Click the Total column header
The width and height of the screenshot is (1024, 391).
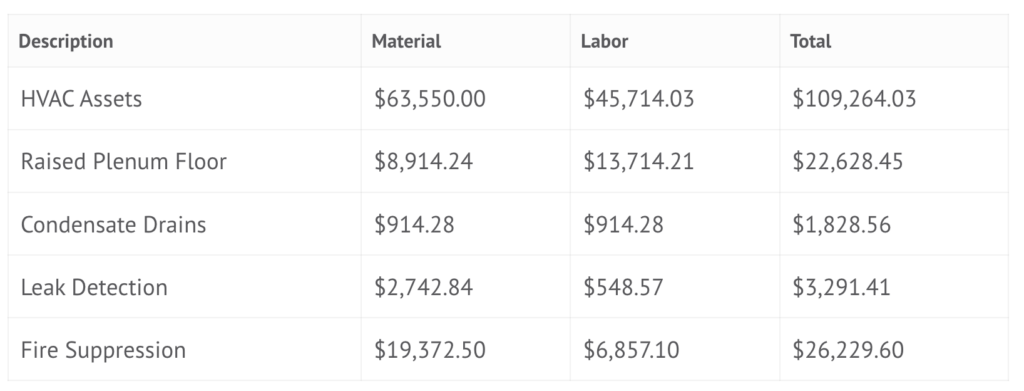pos(810,41)
